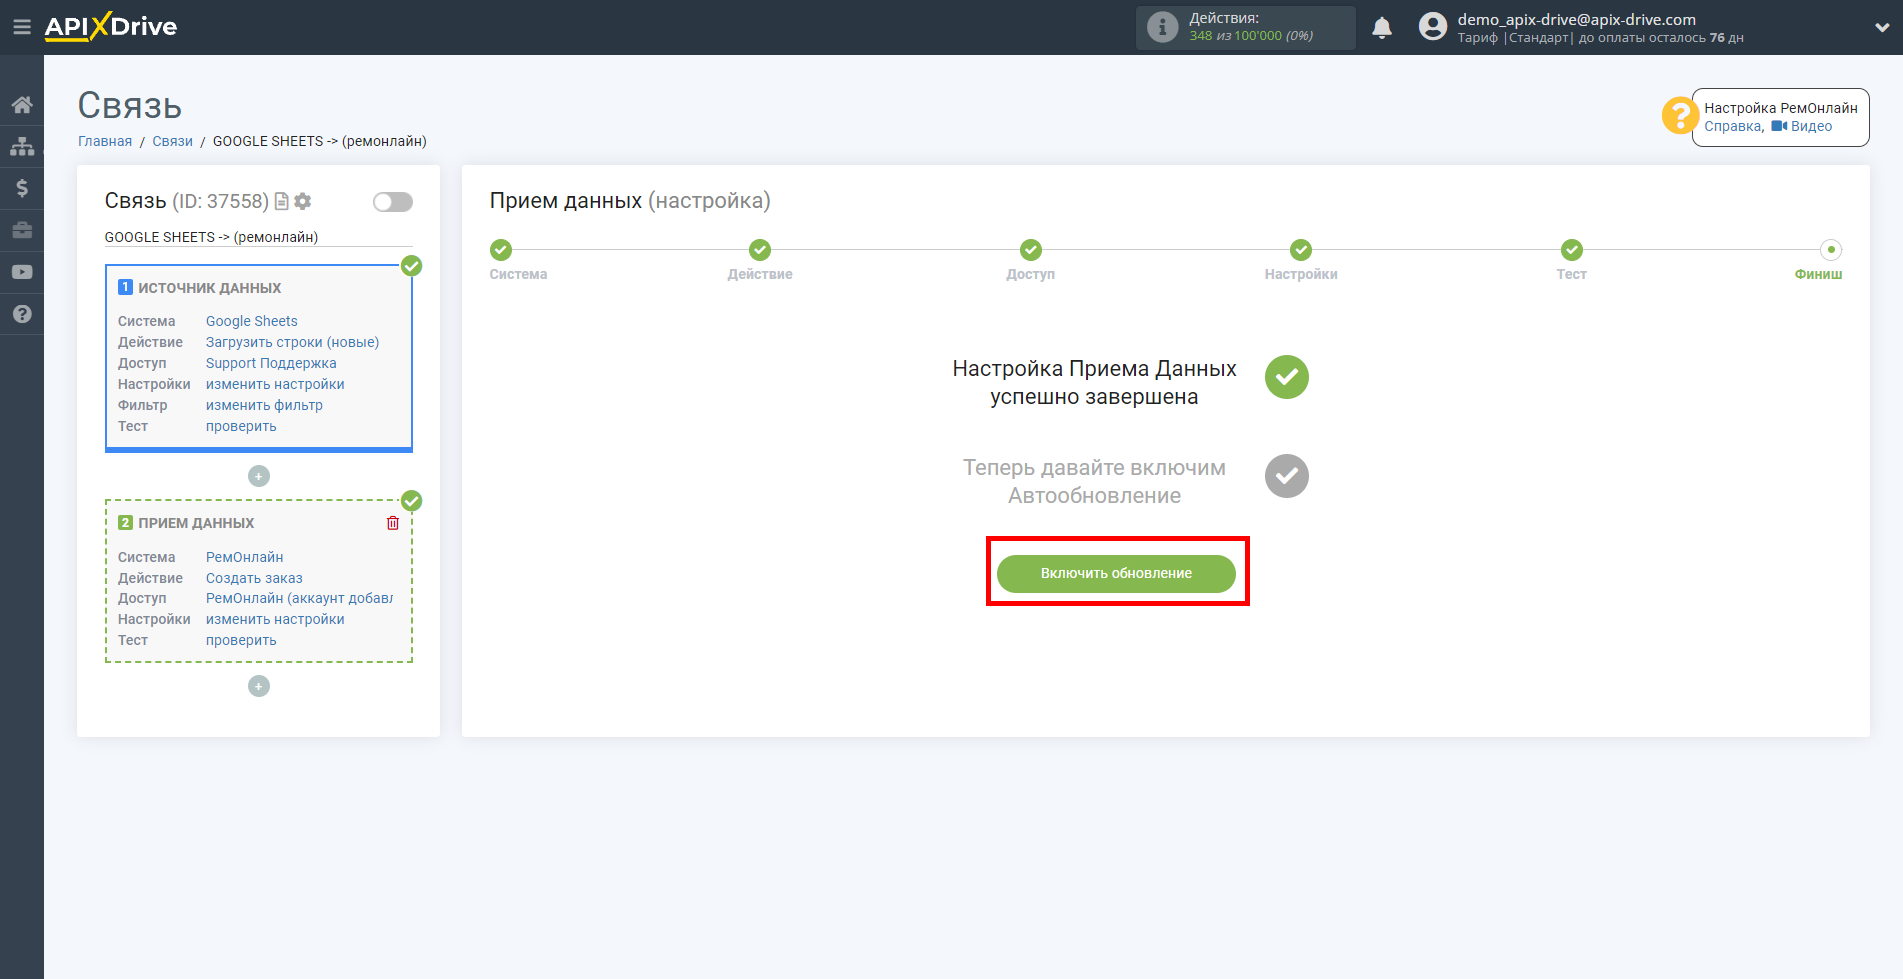Image resolution: width=1903 pixels, height=979 pixels.
Task: Go to Главная breadcrumb
Action: point(105,141)
